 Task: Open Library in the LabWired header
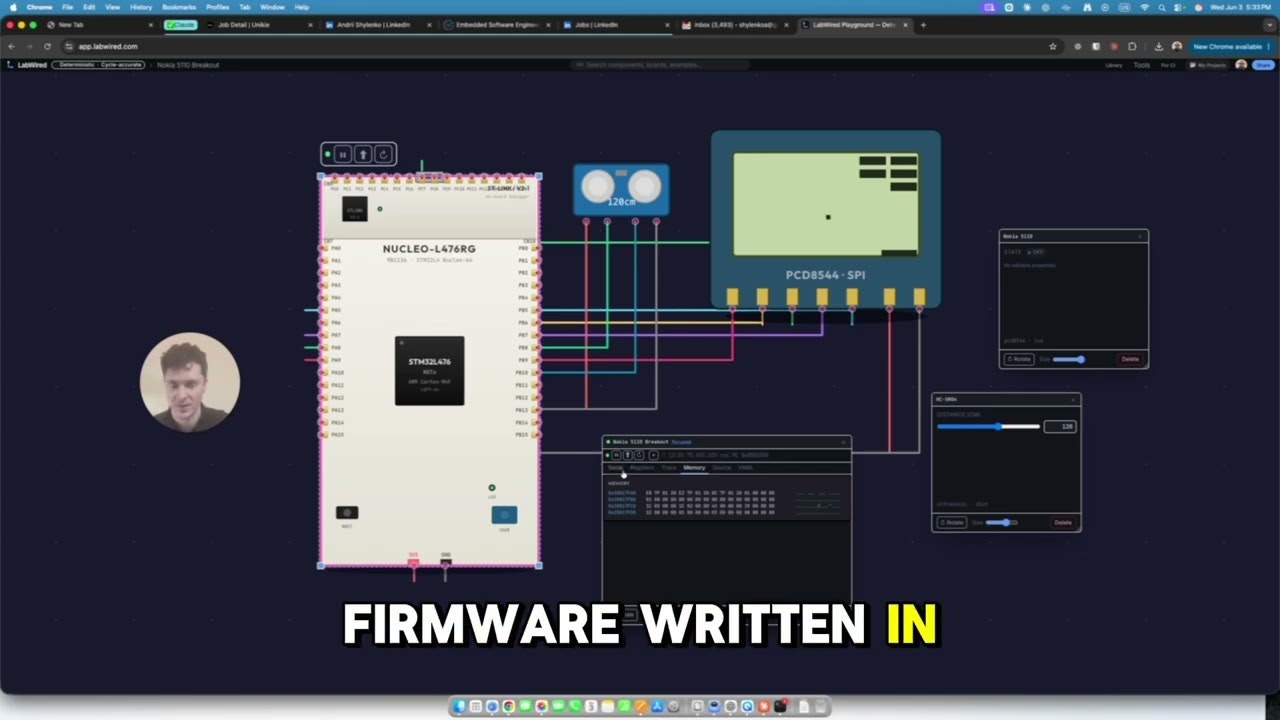coord(1113,65)
